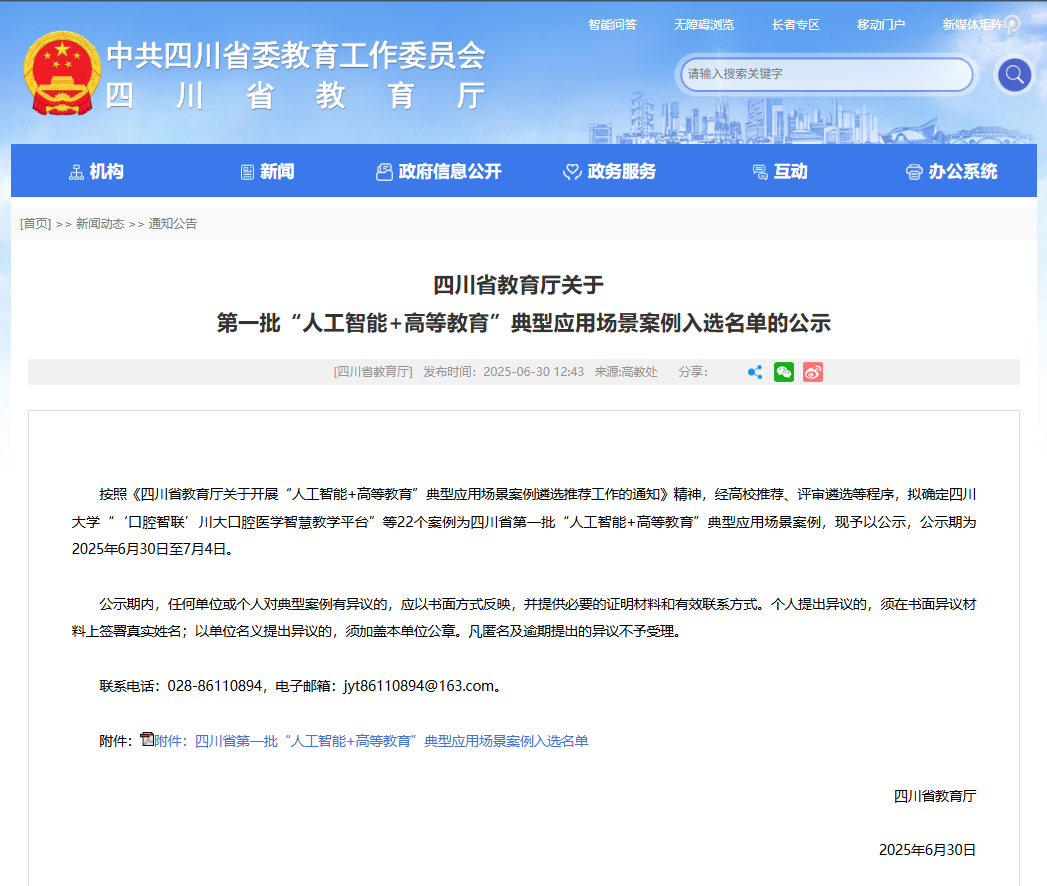This screenshot has height=886, width=1047.
Task: Go to 新闻动态 breadcrumb
Action: (x=100, y=224)
